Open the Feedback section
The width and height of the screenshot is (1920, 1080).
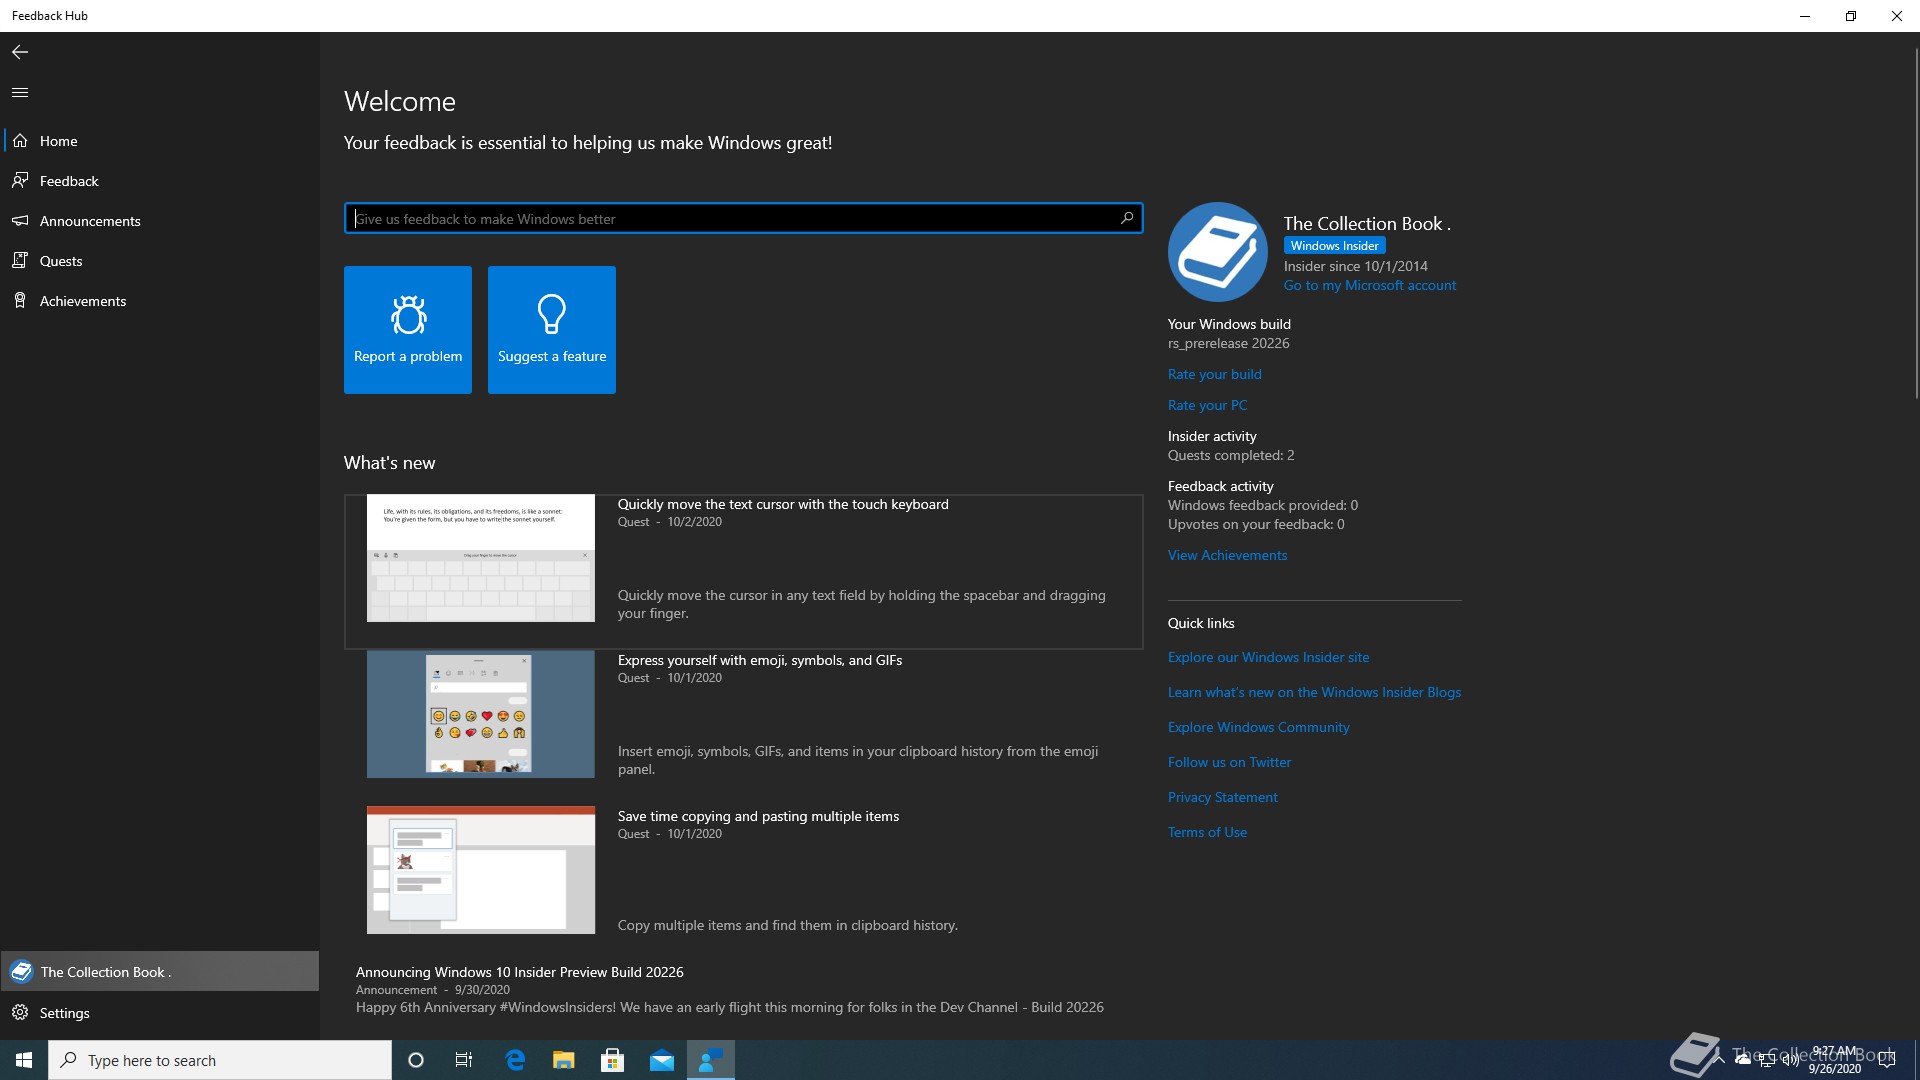160,181
